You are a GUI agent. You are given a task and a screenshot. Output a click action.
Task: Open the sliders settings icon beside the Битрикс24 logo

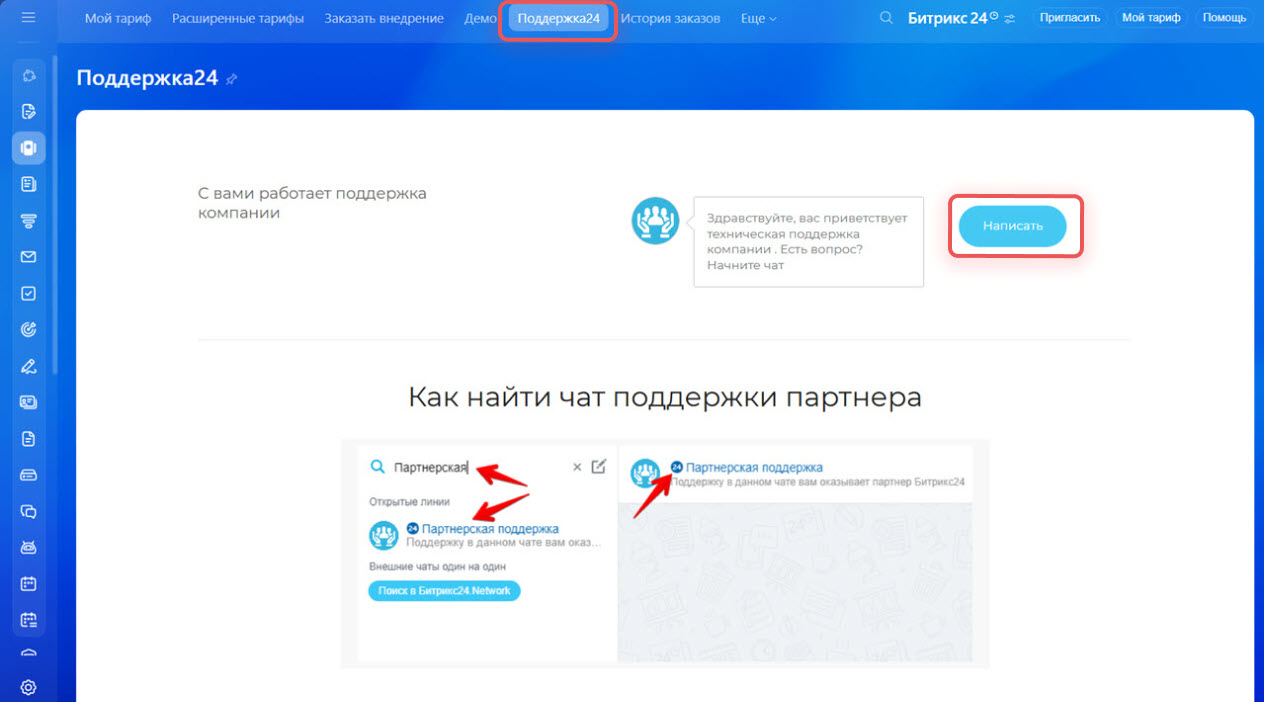click(1010, 19)
